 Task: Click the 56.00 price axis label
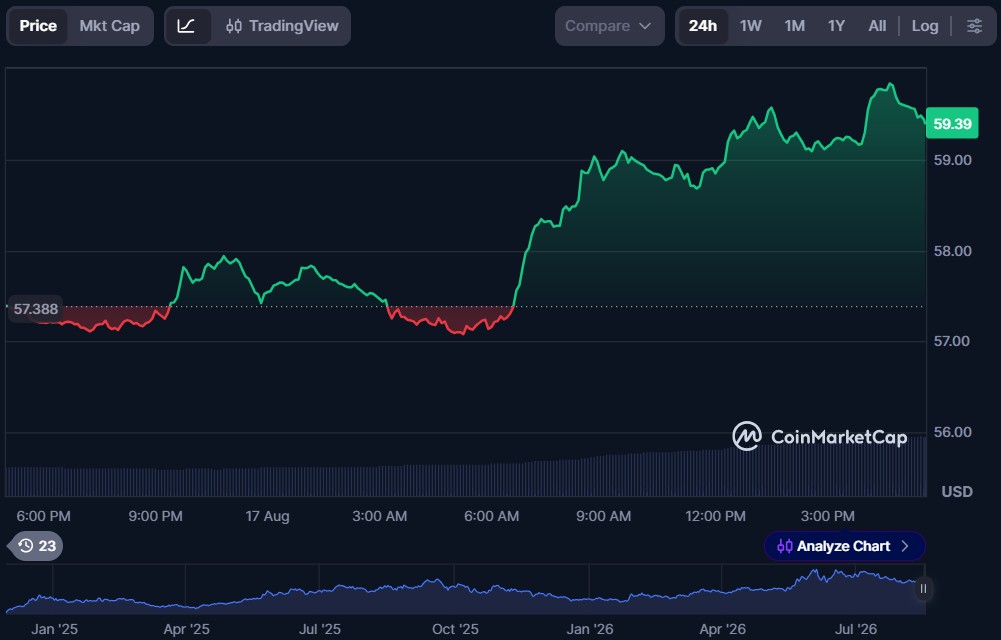click(x=952, y=433)
